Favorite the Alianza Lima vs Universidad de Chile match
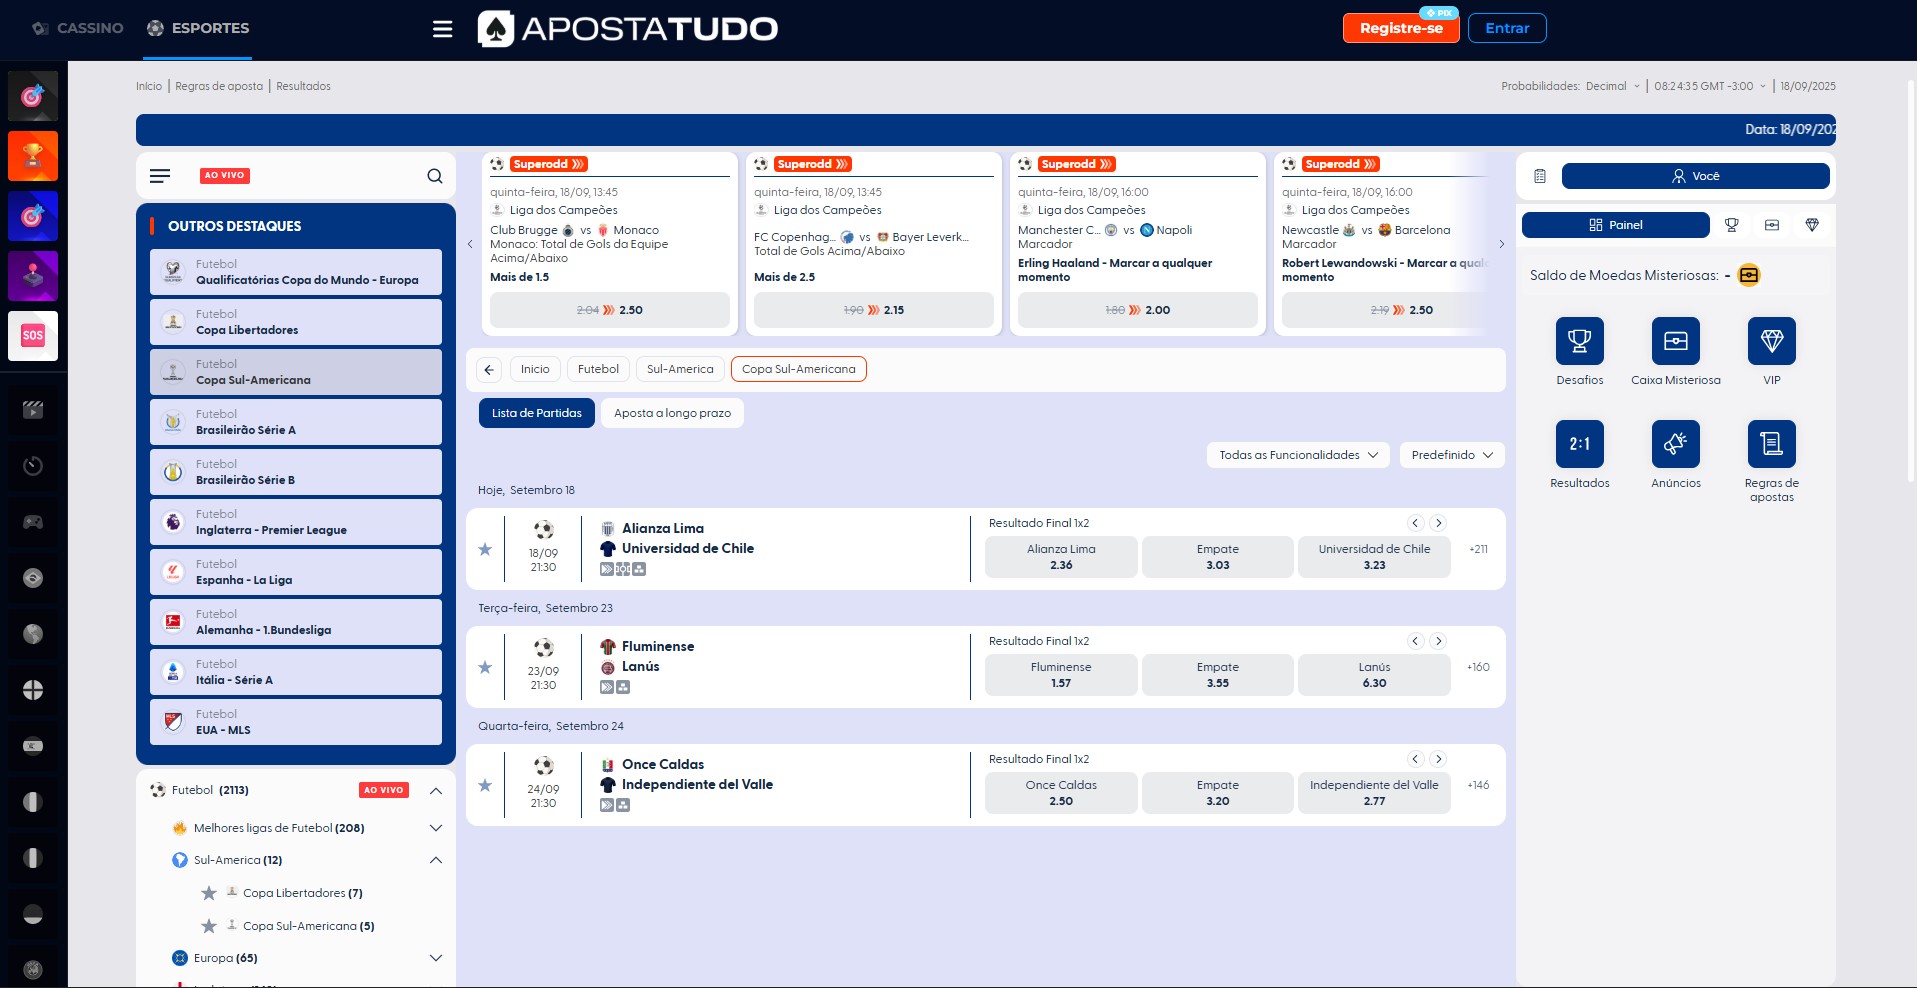 click(485, 549)
